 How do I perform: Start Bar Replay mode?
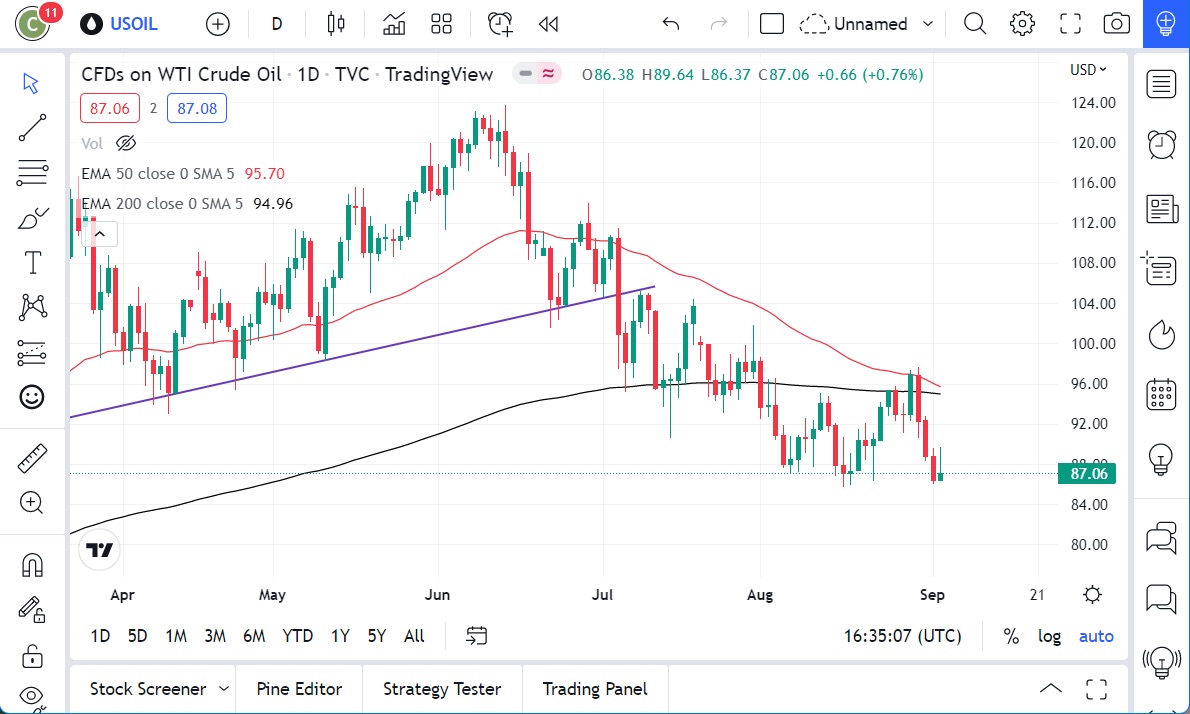(548, 23)
